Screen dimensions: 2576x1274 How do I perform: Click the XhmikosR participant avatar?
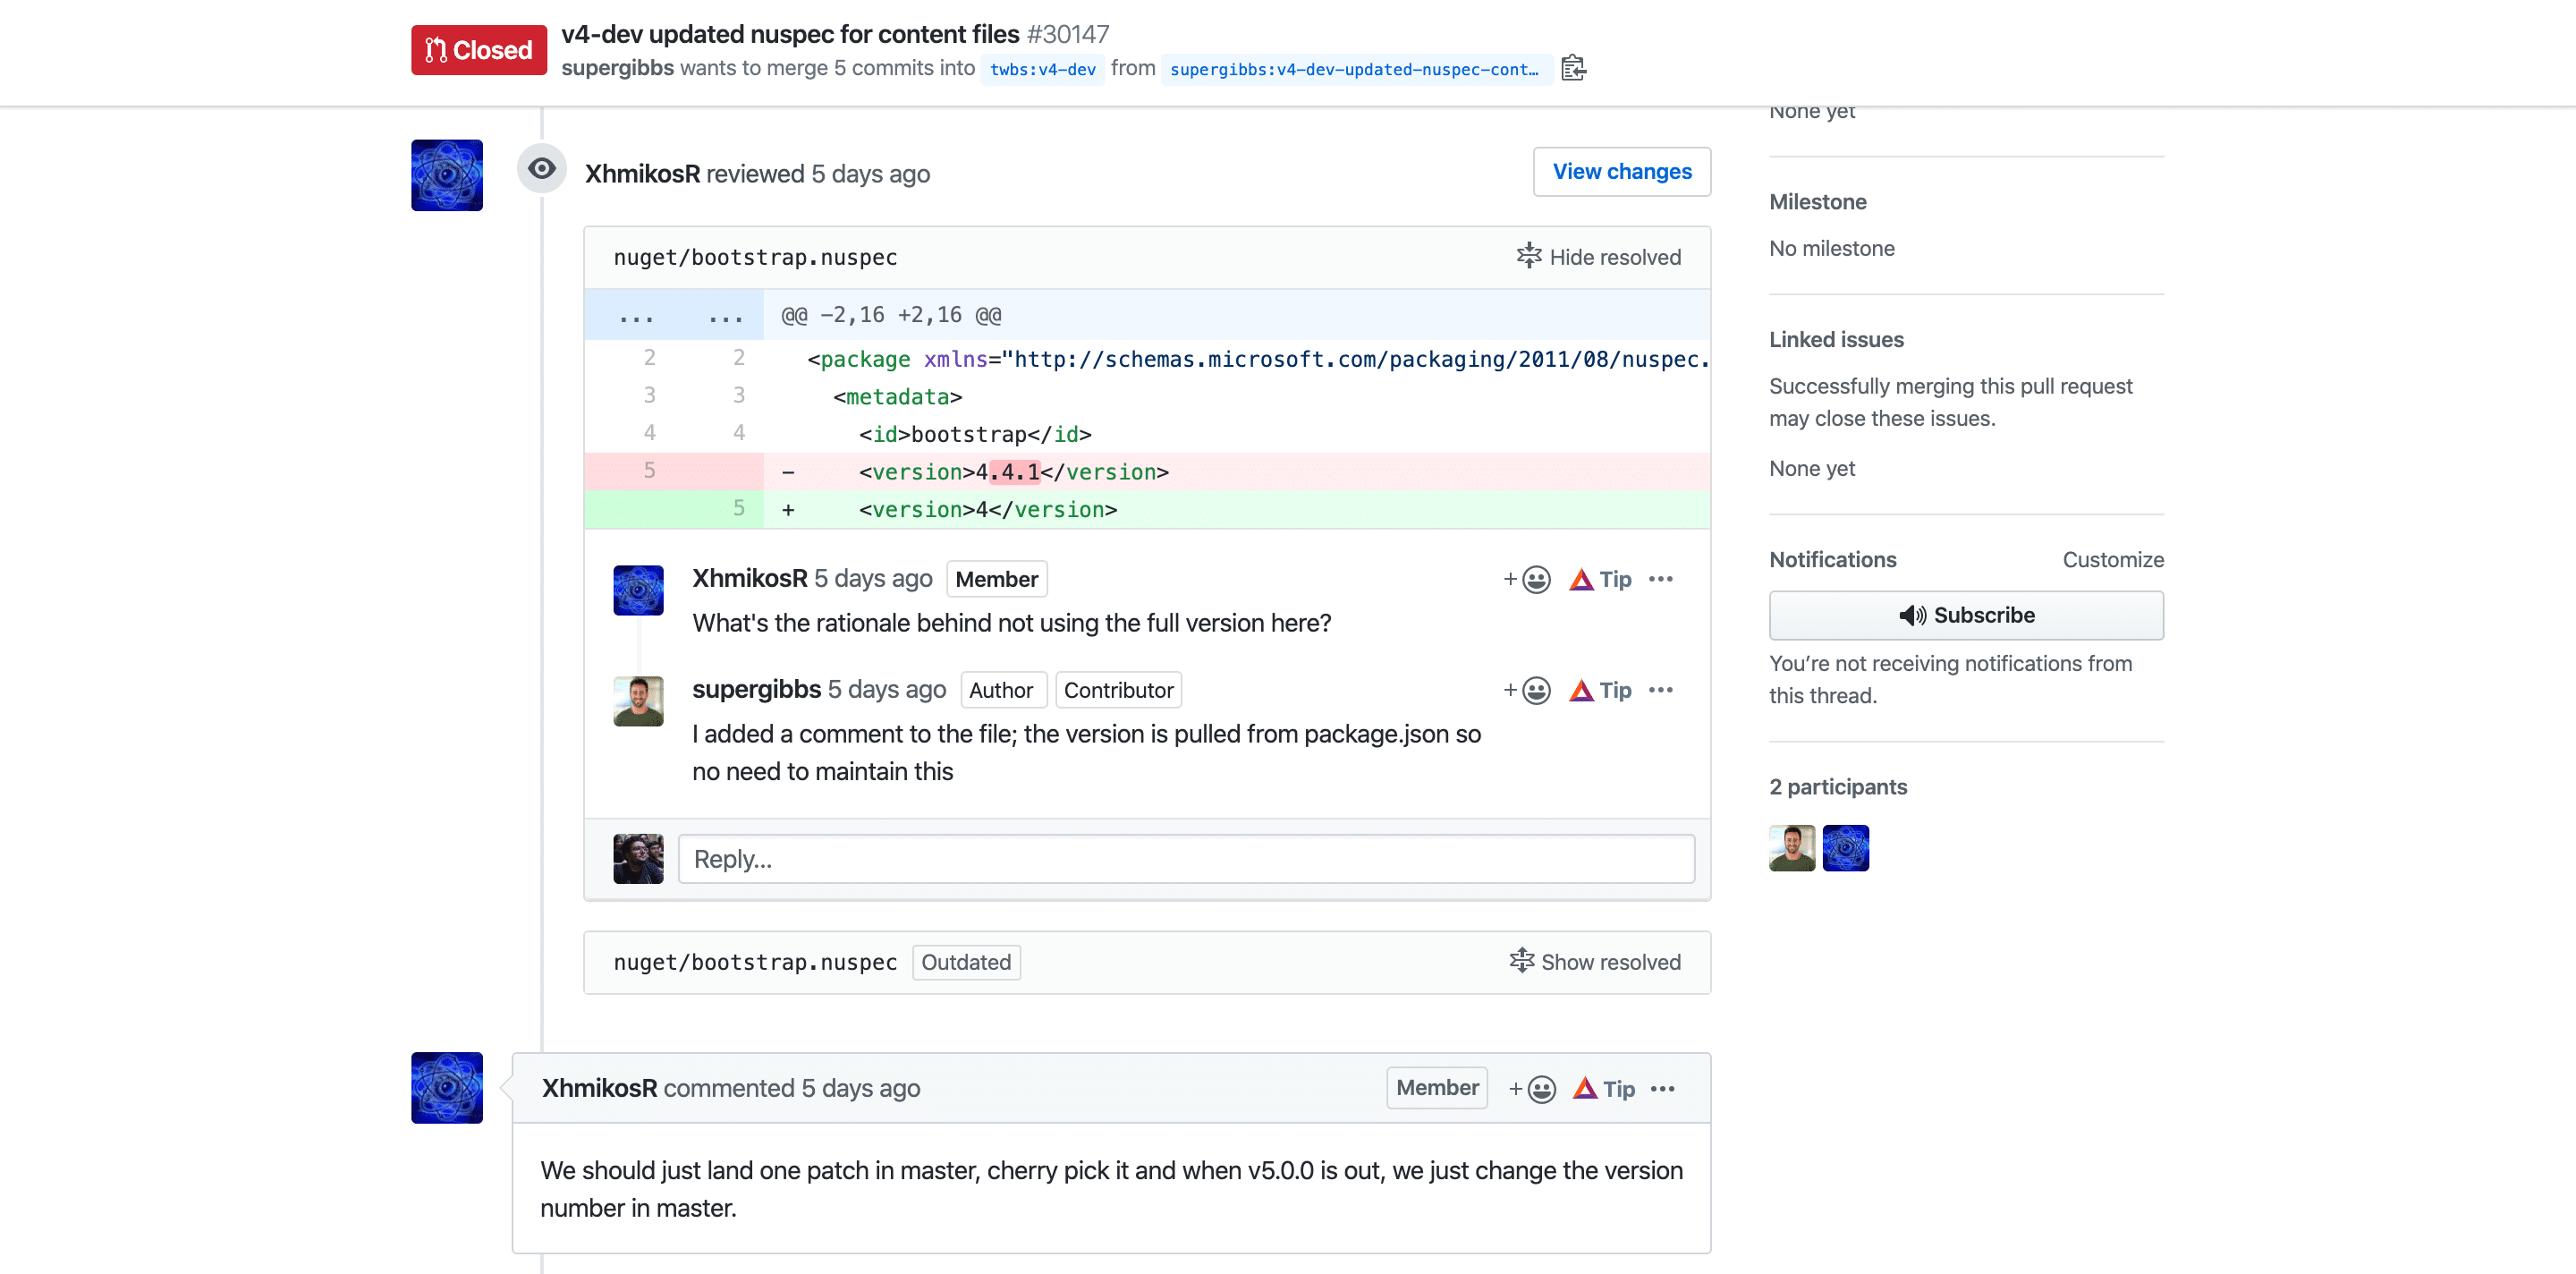click(x=1845, y=850)
